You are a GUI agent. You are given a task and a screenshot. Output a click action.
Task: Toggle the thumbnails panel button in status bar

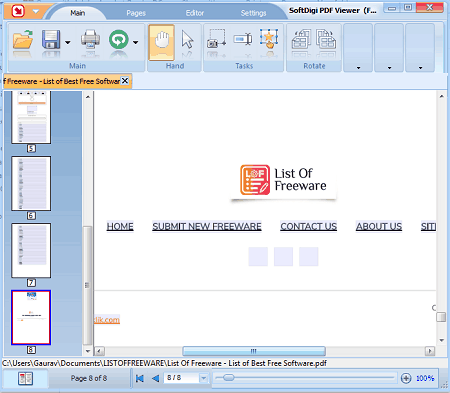pos(25,378)
